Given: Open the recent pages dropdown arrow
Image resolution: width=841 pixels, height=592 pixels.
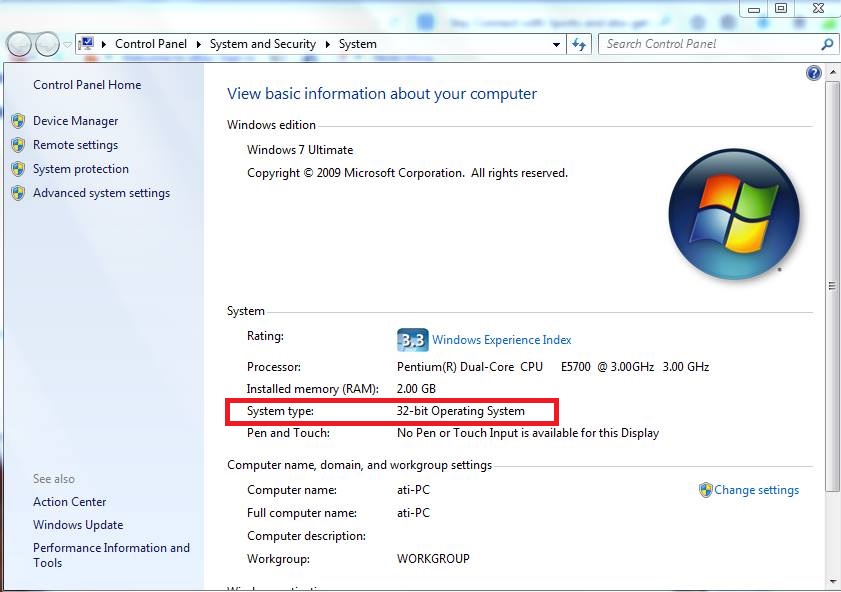Looking at the screenshot, I should click(67, 45).
